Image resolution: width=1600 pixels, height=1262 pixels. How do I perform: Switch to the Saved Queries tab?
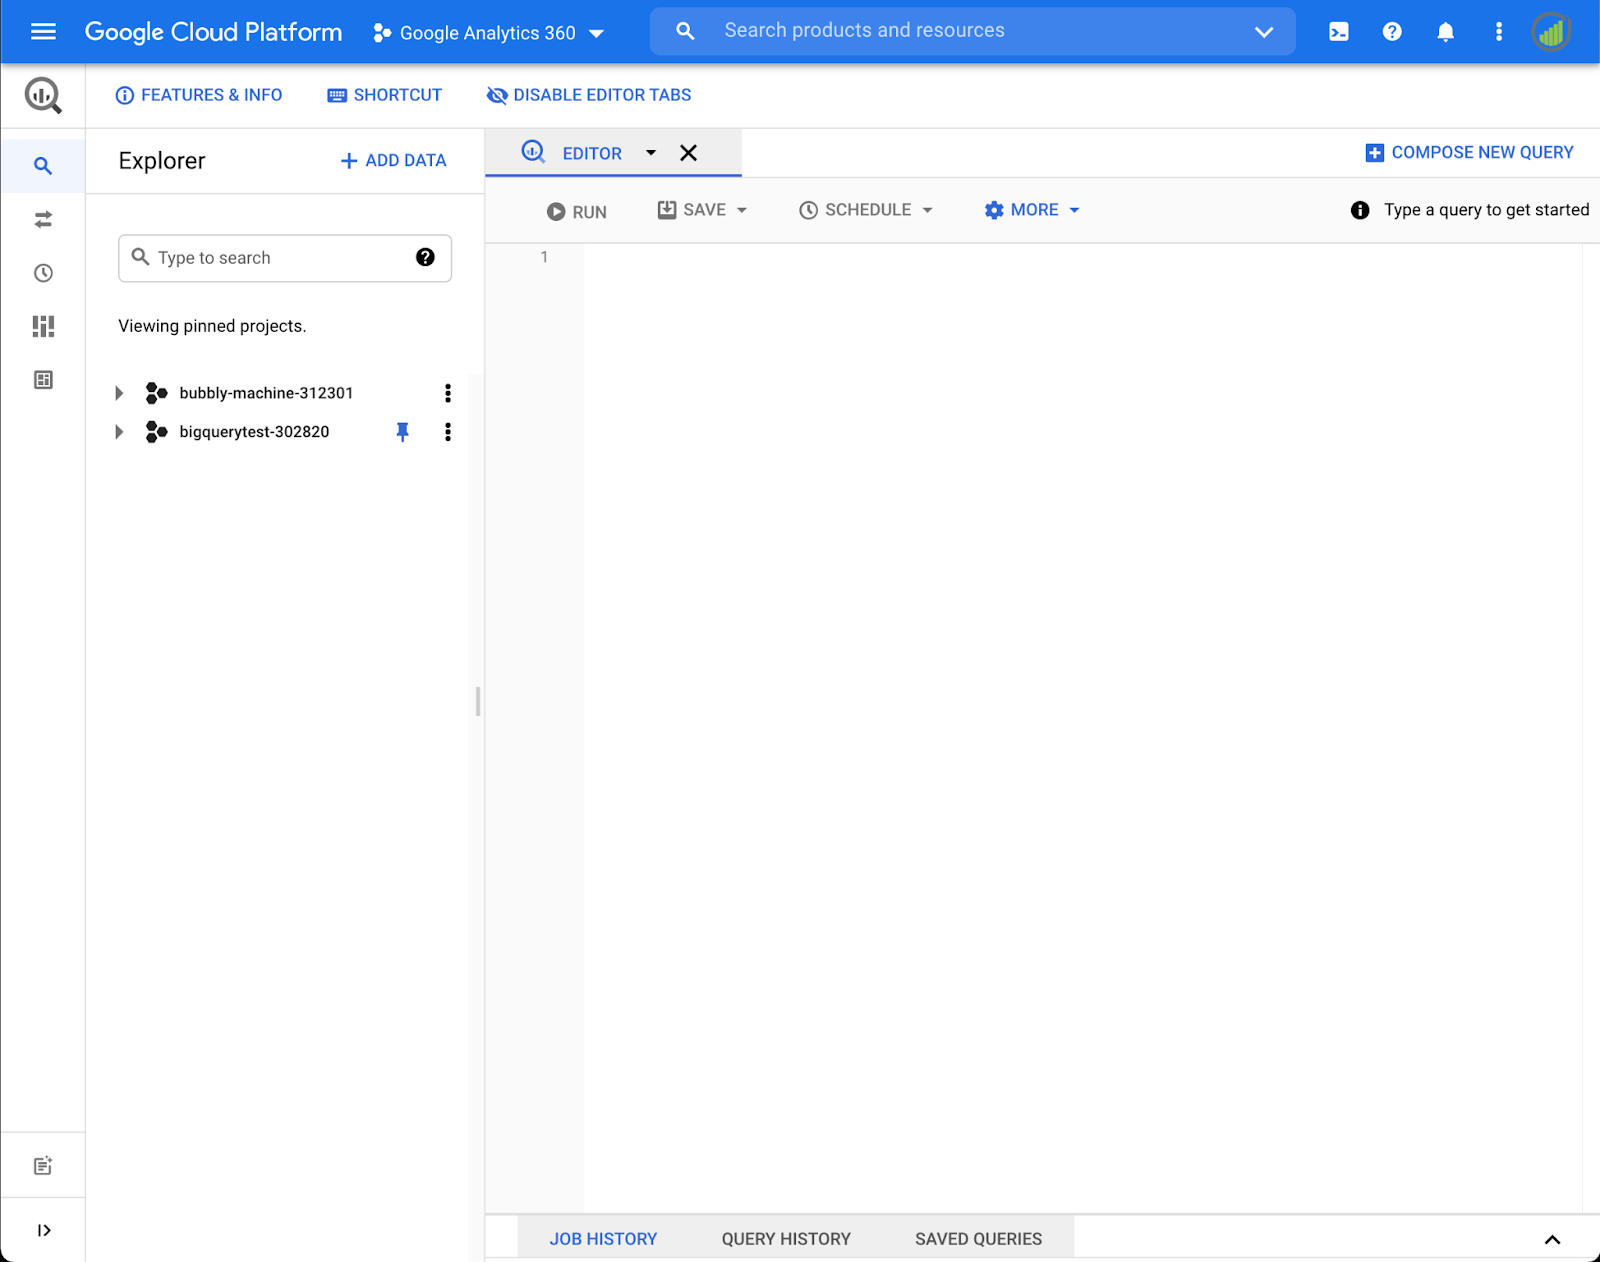coord(978,1239)
